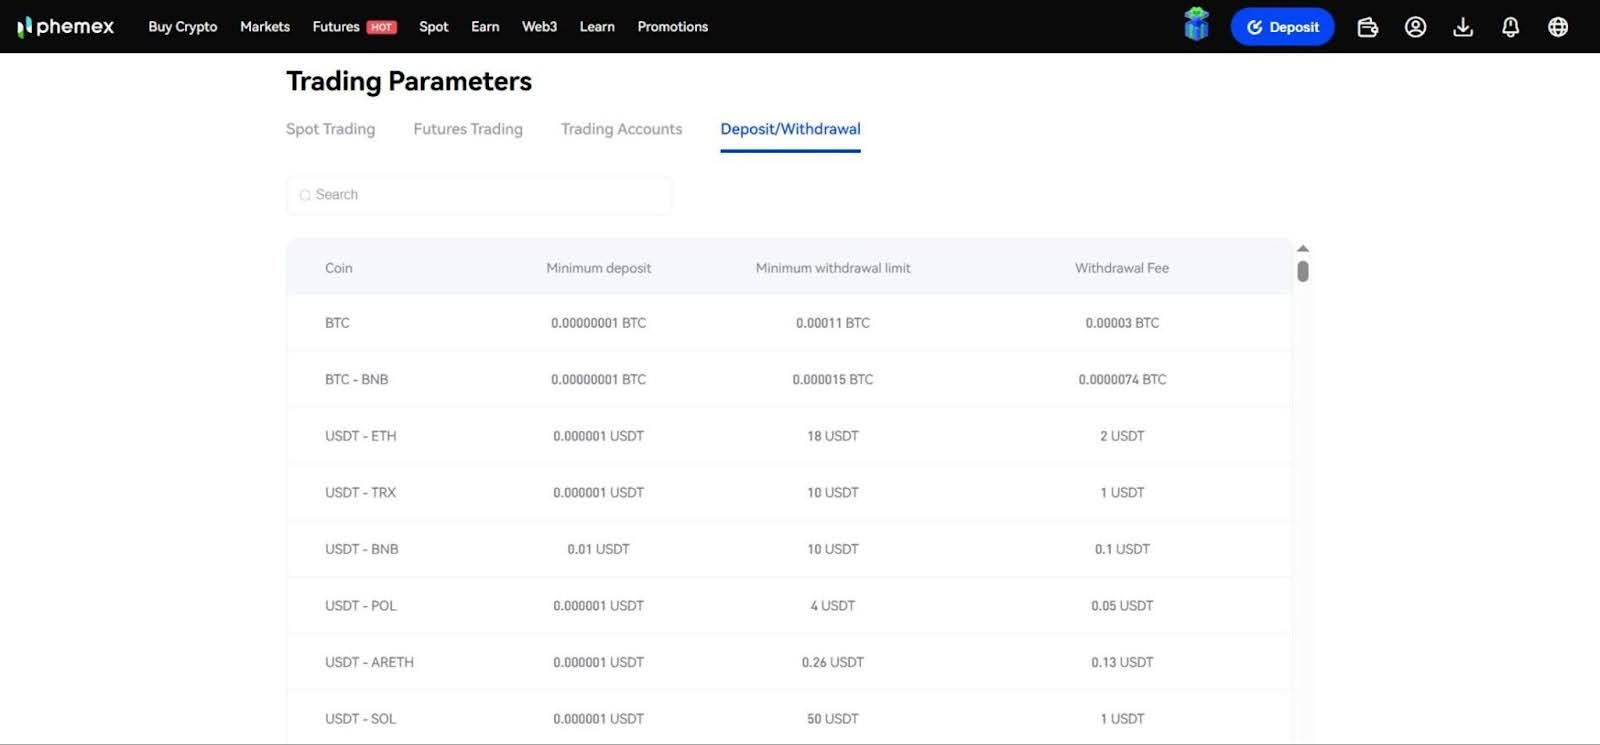1600x745 pixels.
Task: Click the blue Deposit button
Action: click(x=1282, y=27)
